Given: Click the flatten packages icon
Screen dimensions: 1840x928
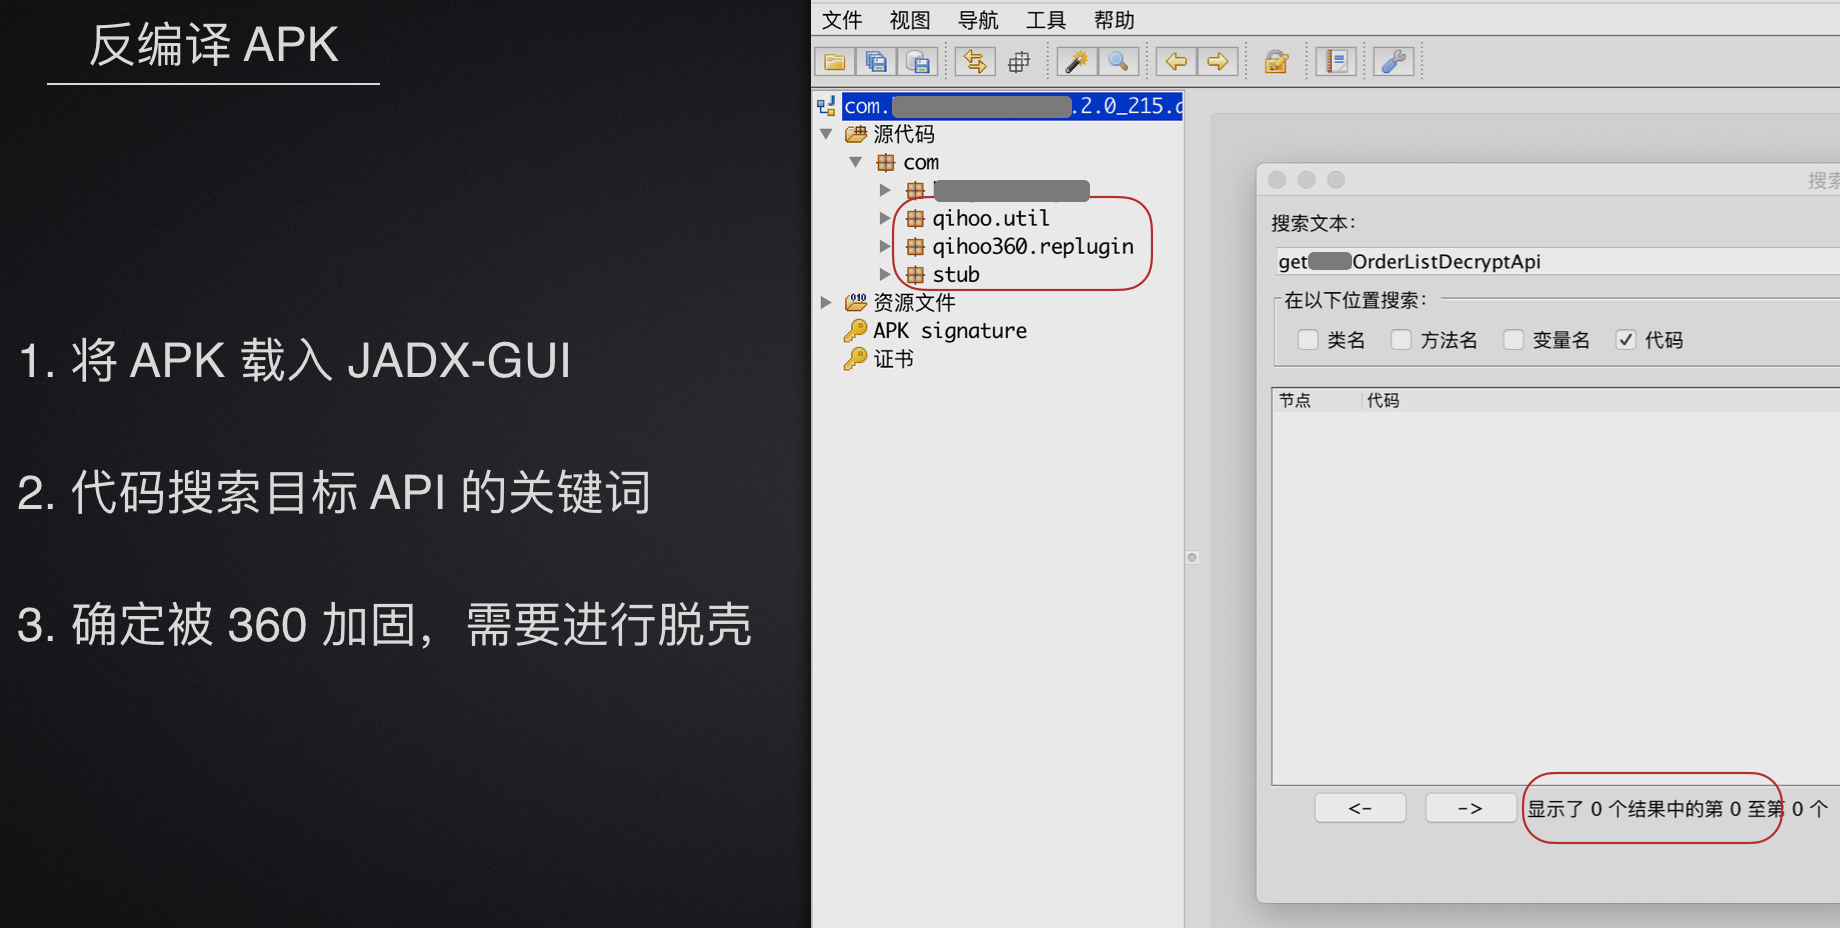Looking at the screenshot, I should click(x=1019, y=62).
